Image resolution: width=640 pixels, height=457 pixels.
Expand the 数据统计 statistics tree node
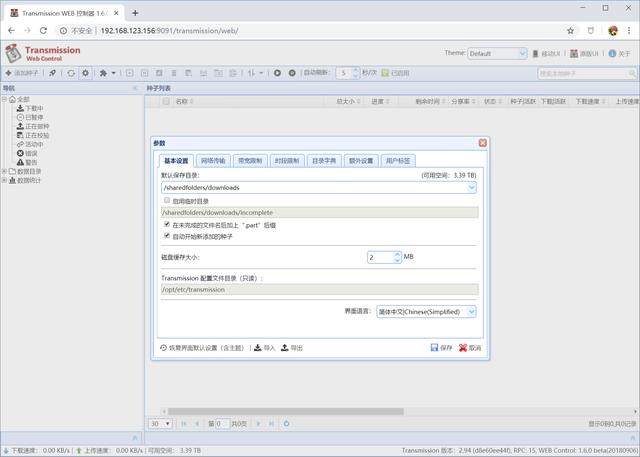(x=4, y=180)
